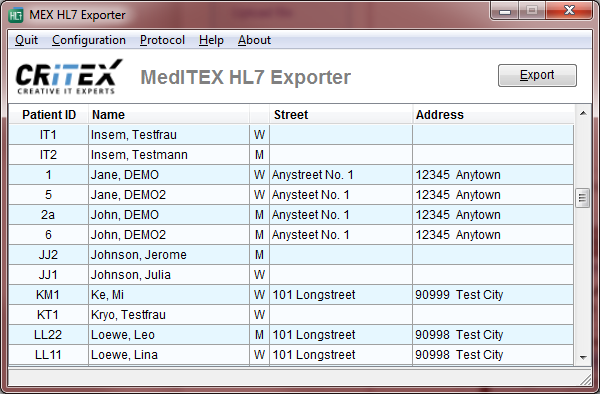Select patient ID JJ1 cell
This screenshot has width=600, height=394.
(49, 275)
